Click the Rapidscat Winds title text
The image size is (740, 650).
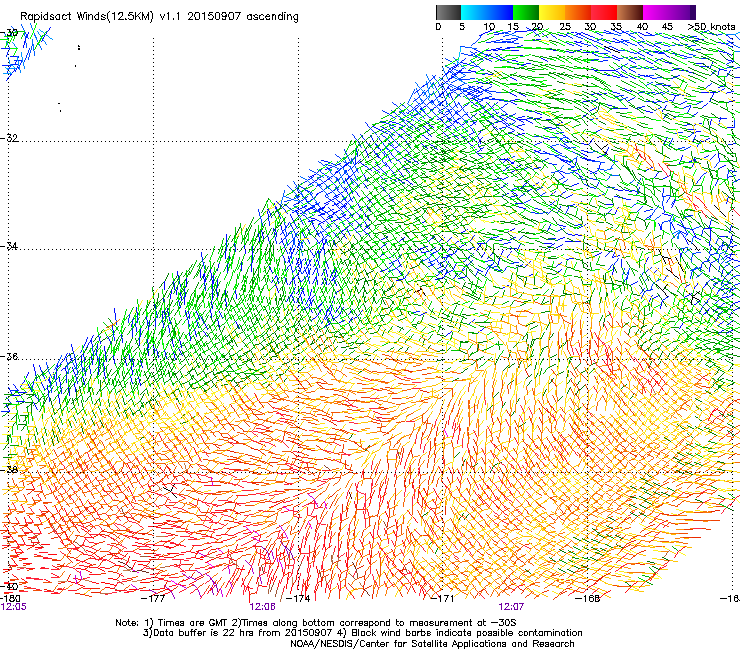(159, 17)
